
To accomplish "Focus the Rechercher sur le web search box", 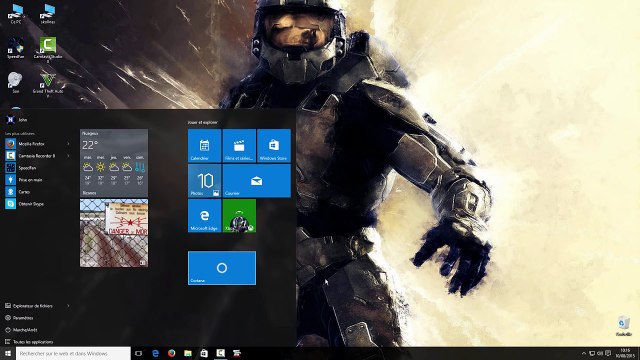I will click(73, 353).
